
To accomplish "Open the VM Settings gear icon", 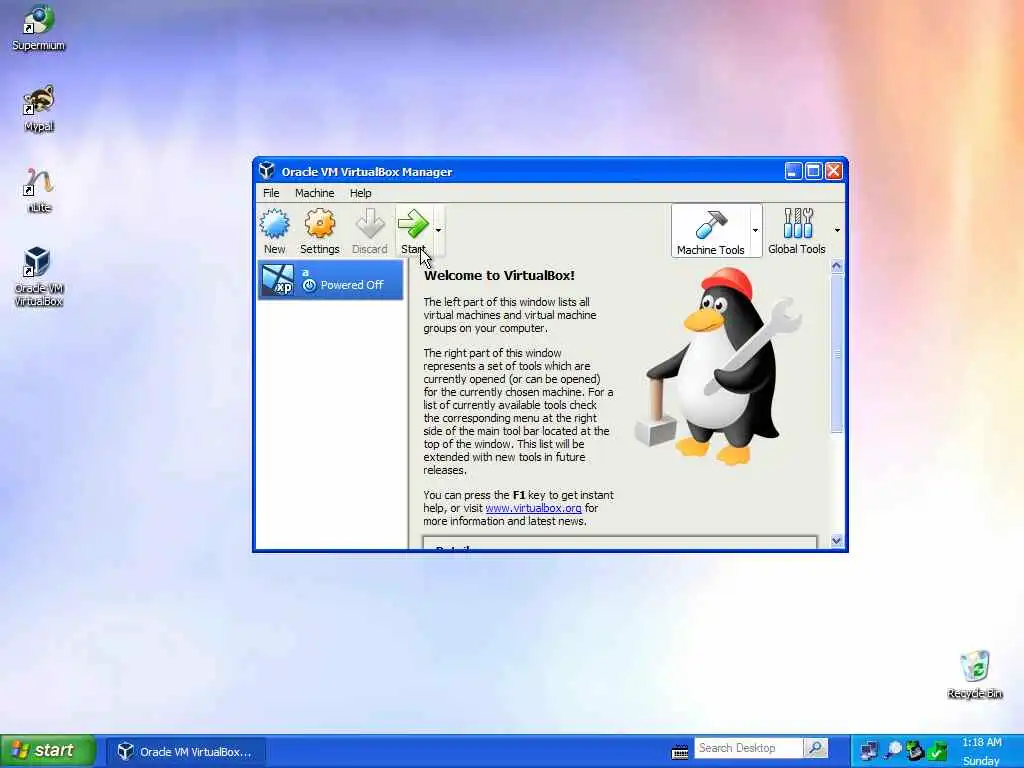I will [319, 231].
